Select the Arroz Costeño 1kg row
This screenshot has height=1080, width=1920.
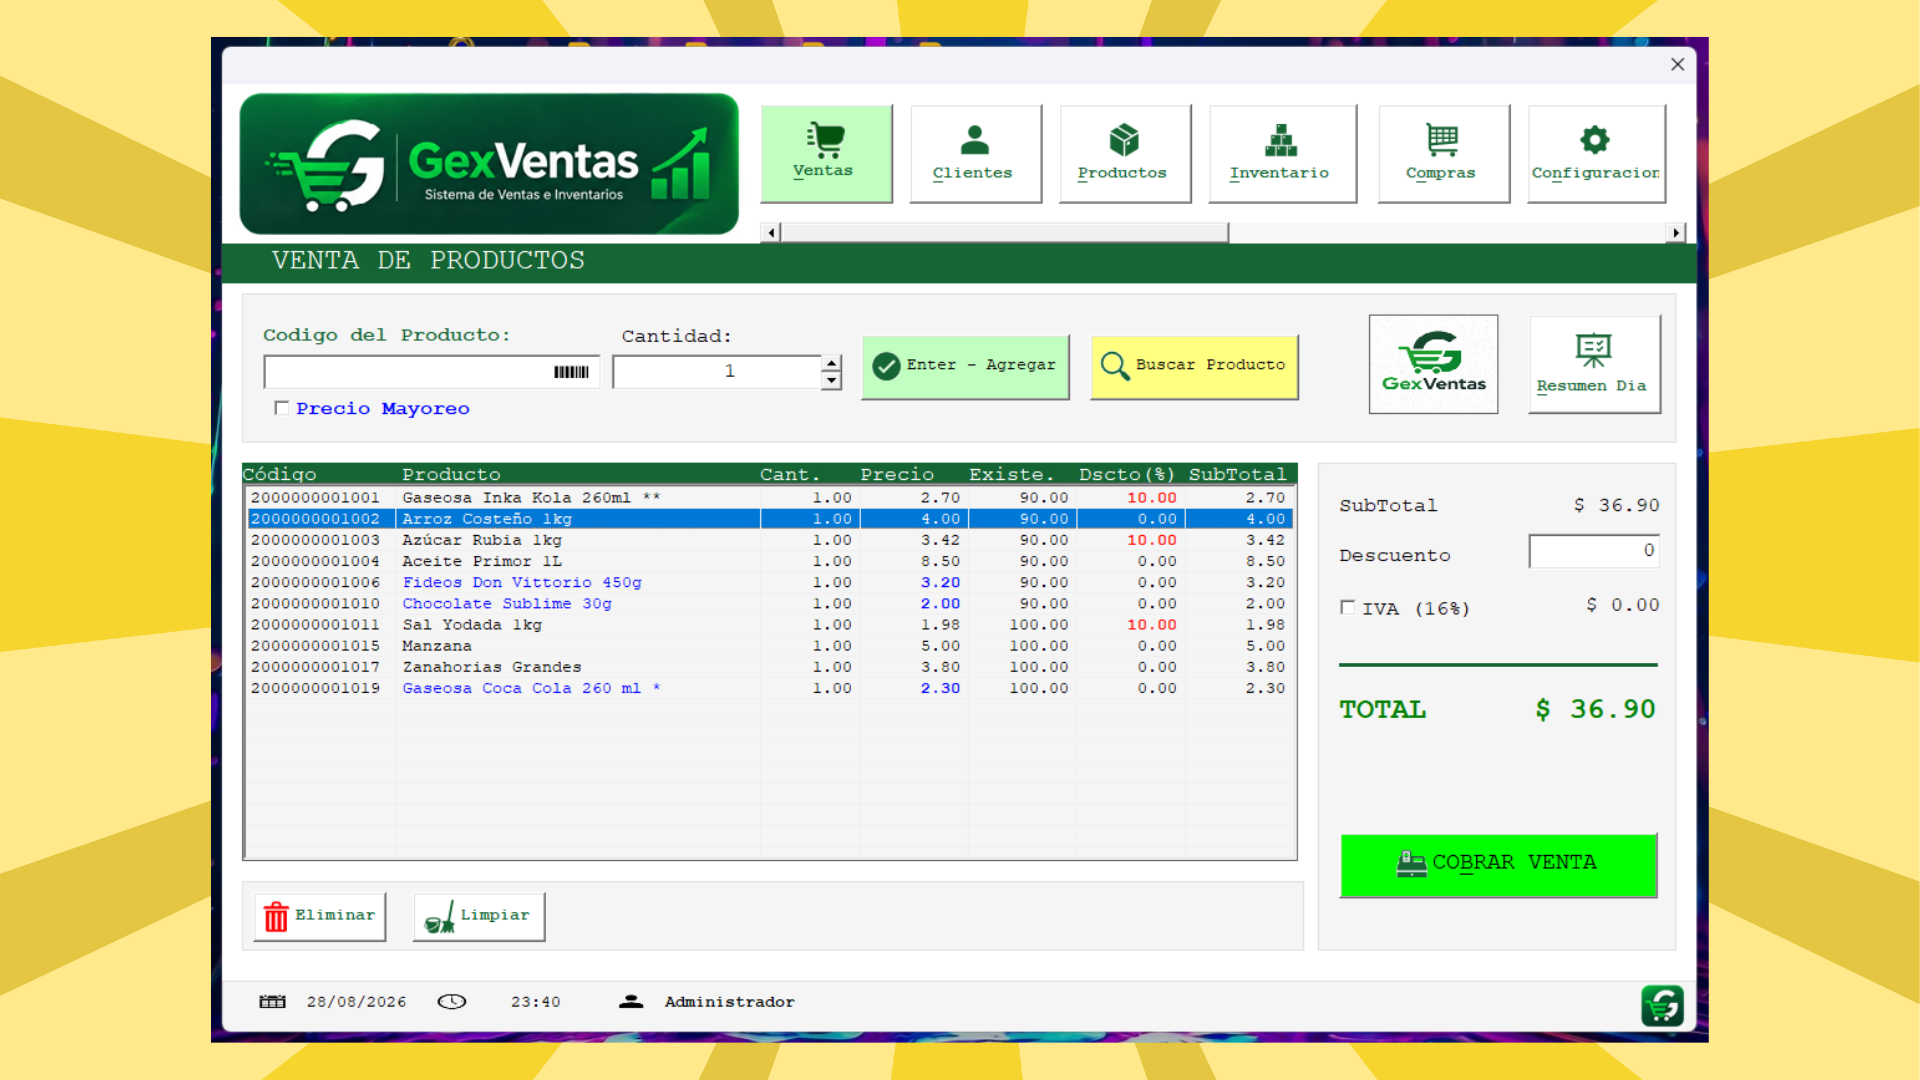tap(769, 519)
